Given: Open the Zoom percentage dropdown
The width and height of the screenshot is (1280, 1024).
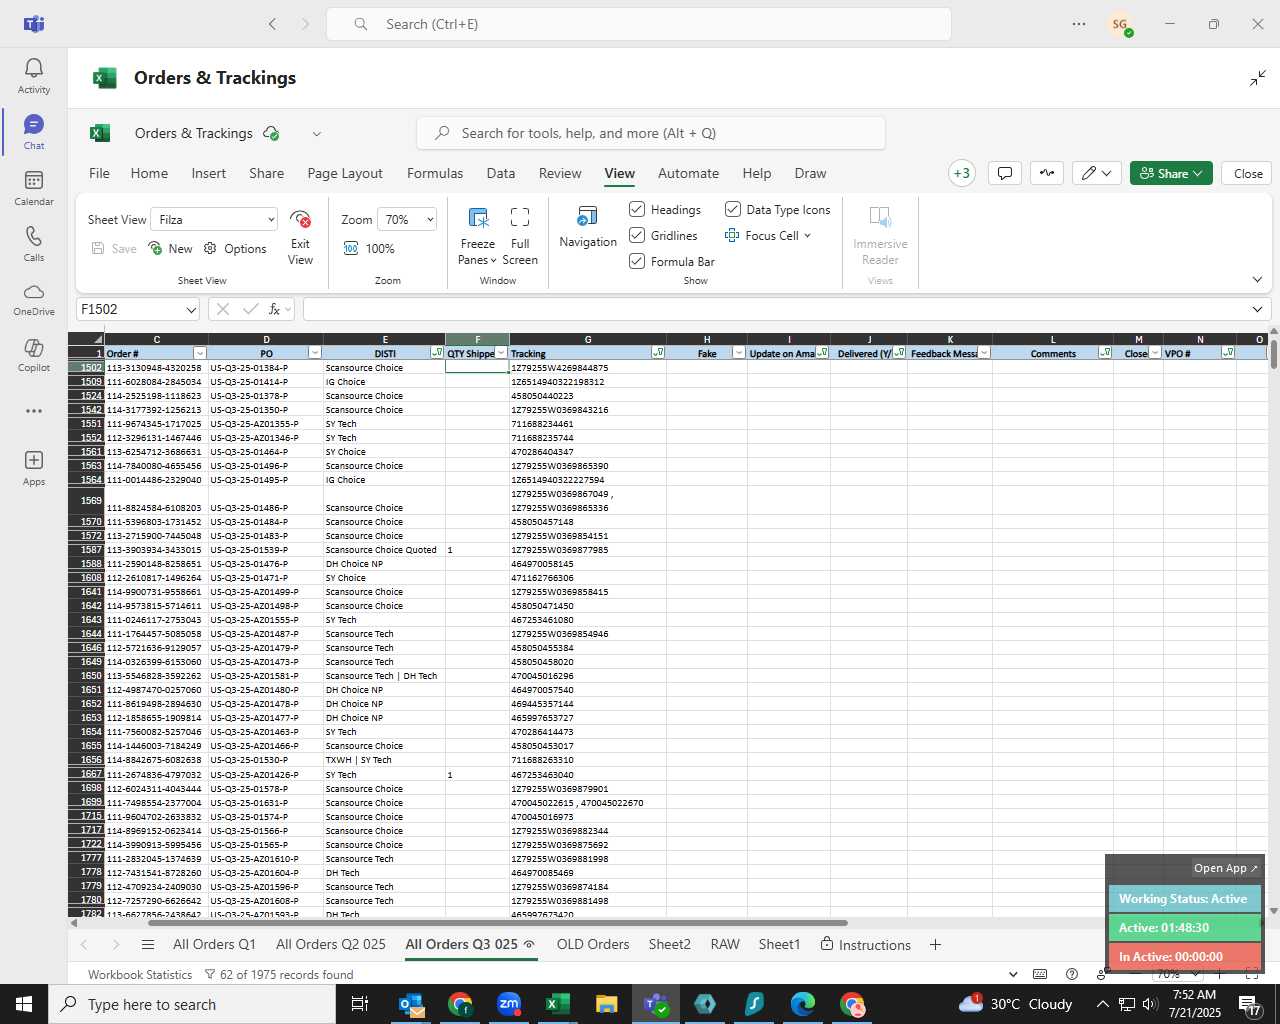Looking at the screenshot, I should 406,219.
